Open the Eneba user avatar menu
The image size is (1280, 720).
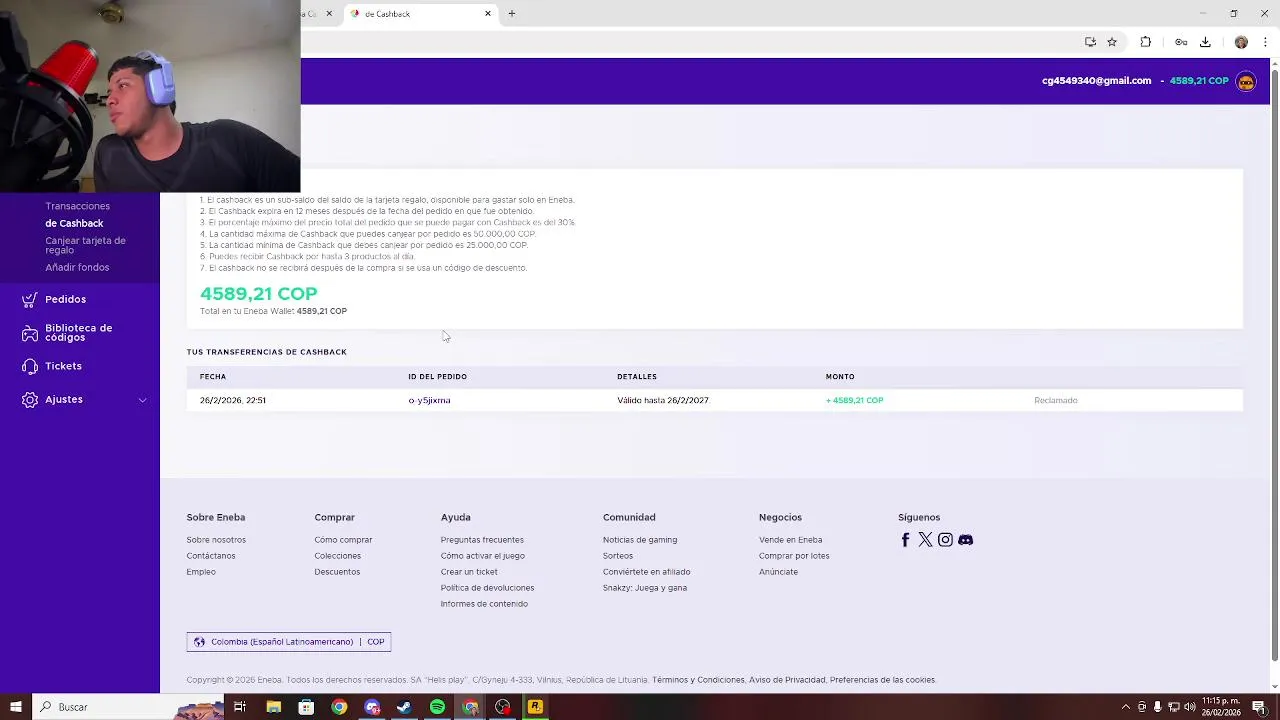point(1246,81)
